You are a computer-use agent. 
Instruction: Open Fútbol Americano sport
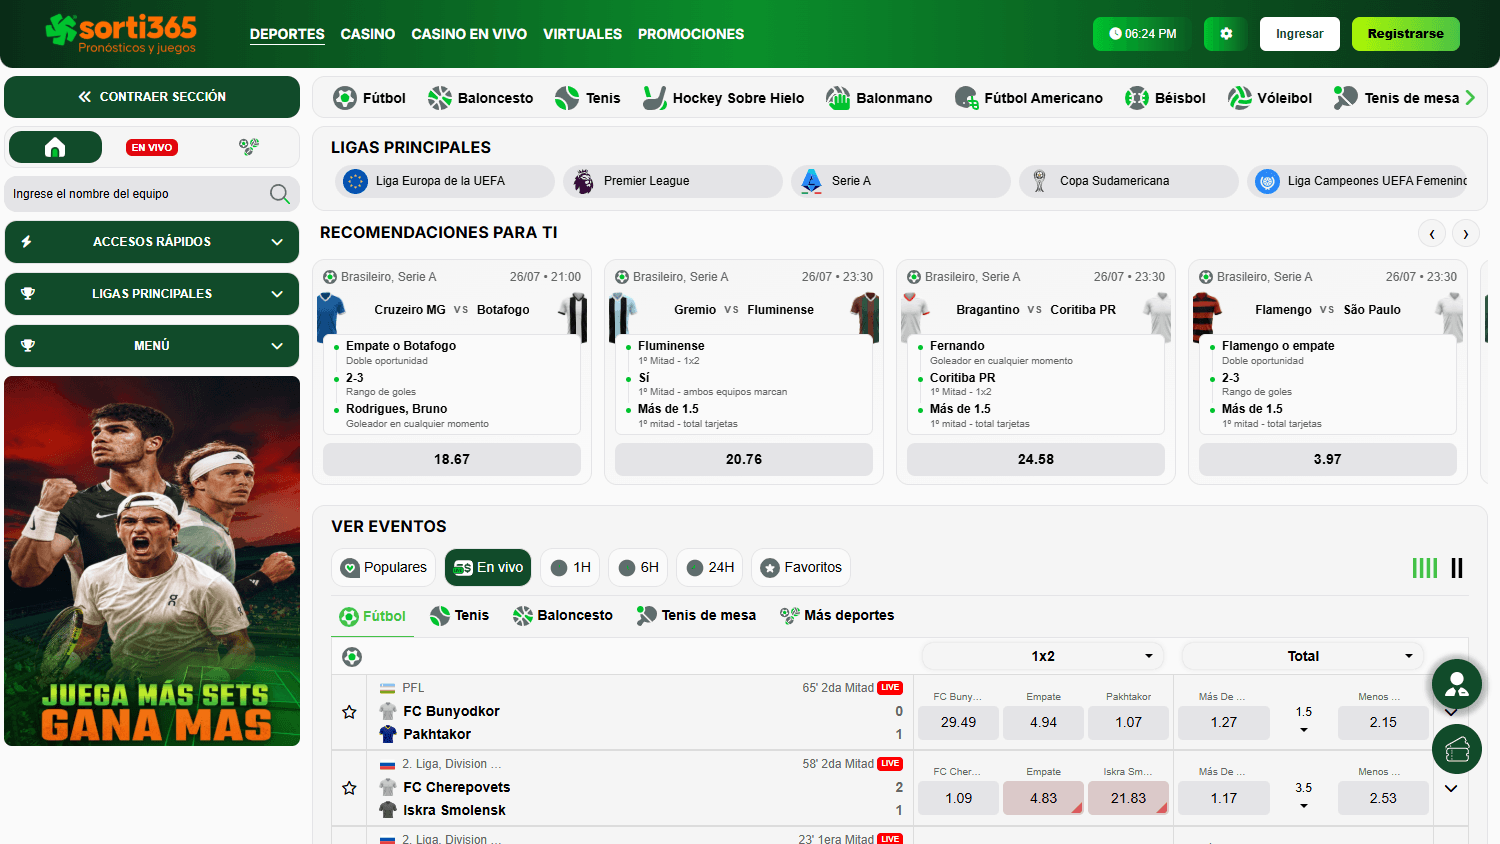pyautogui.click(x=1028, y=98)
